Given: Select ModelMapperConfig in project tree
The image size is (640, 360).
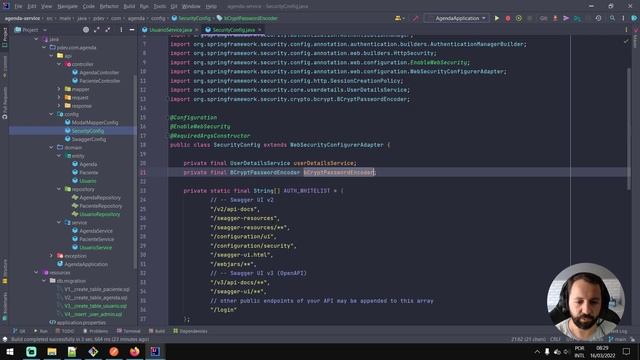Looking at the screenshot, I should pos(95,122).
